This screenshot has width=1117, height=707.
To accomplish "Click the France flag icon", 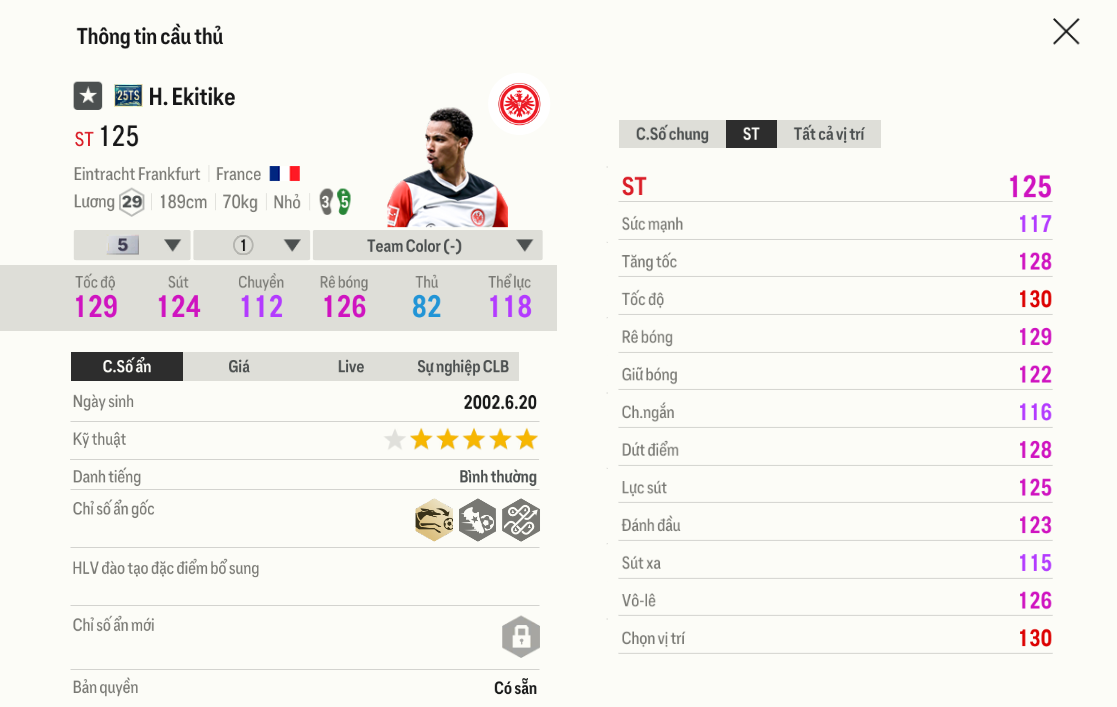I will [285, 174].
